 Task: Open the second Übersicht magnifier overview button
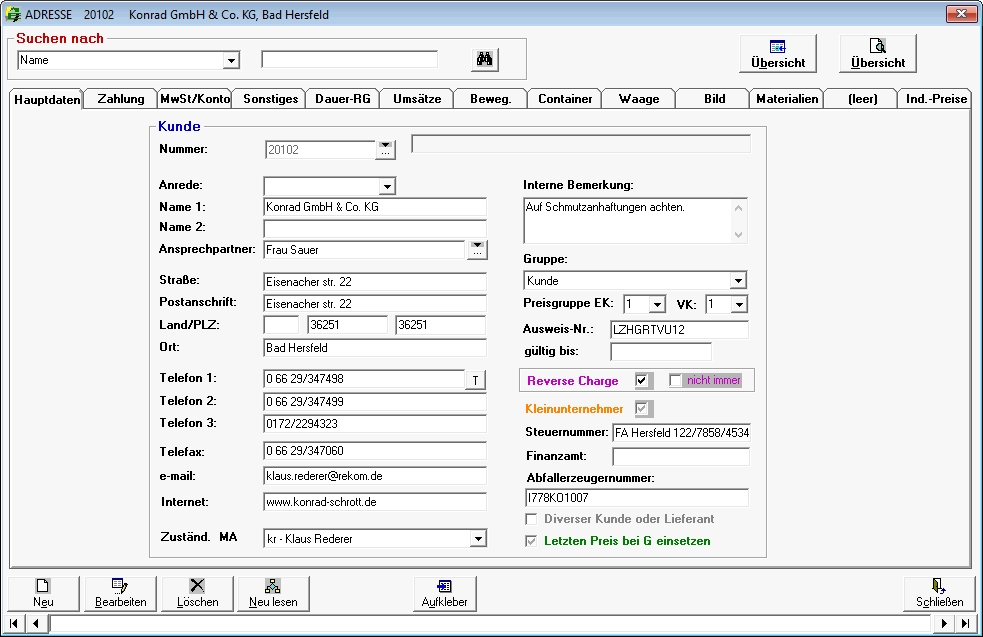pos(877,53)
